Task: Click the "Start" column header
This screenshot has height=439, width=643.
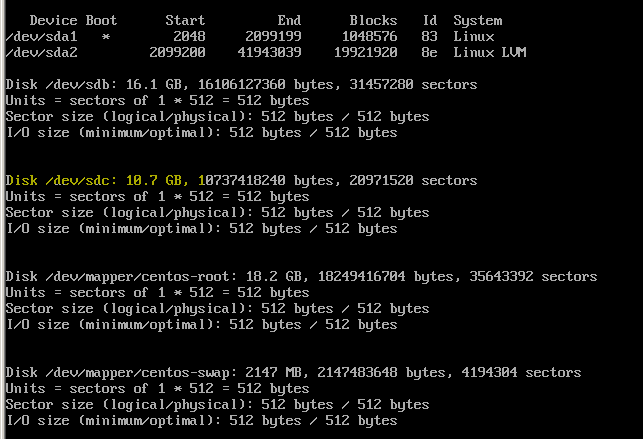Action: (185, 20)
